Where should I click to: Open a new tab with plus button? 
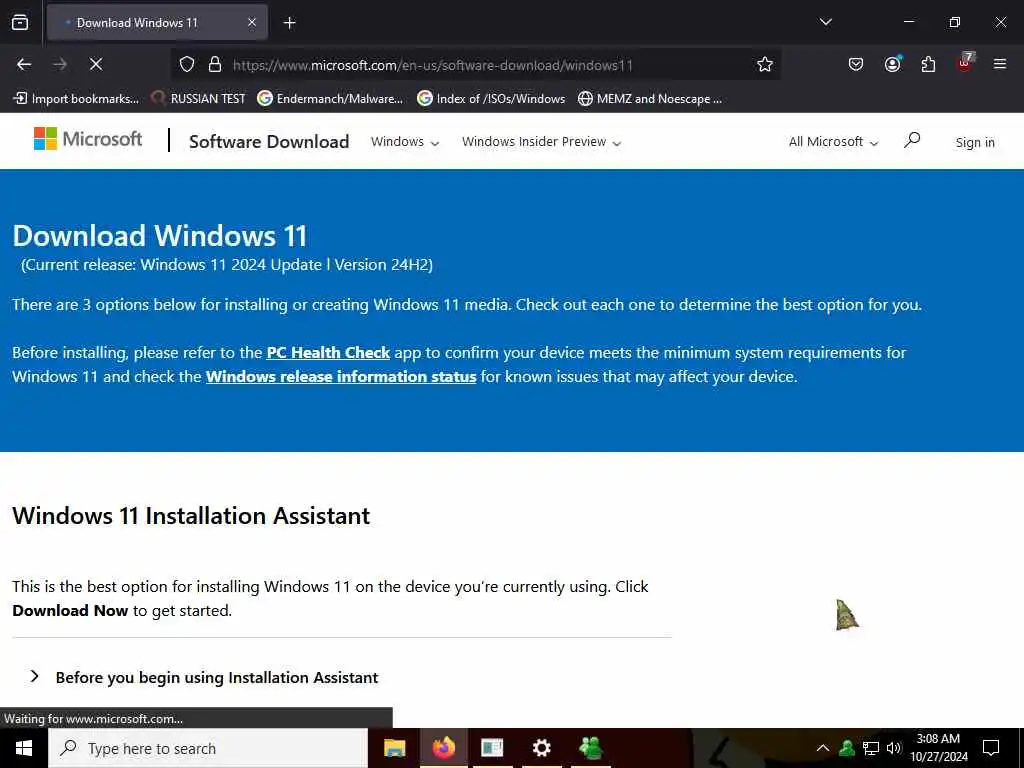(289, 23)
